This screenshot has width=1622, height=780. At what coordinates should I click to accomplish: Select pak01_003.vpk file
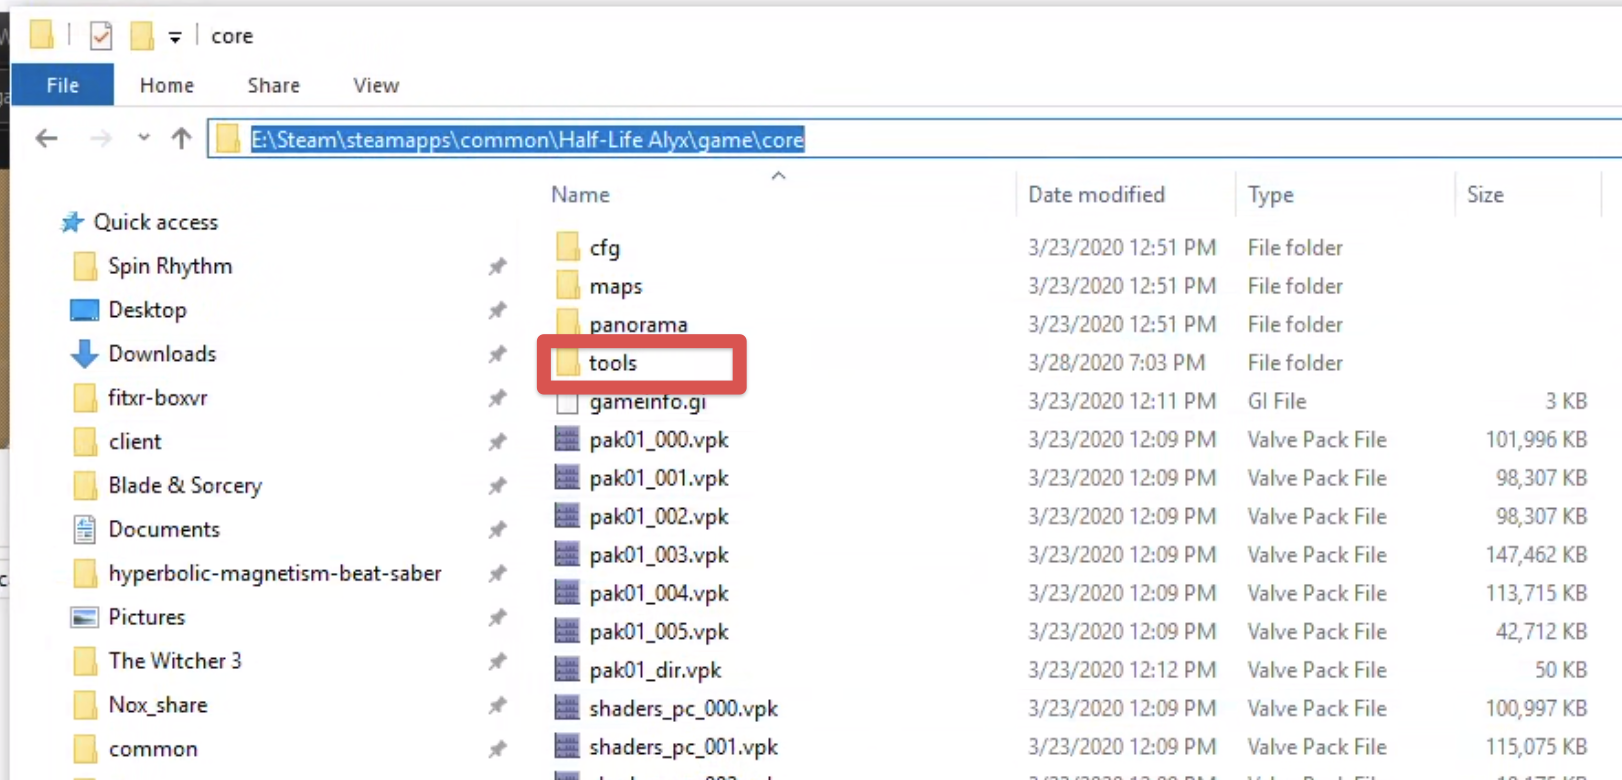coord(659,555)
